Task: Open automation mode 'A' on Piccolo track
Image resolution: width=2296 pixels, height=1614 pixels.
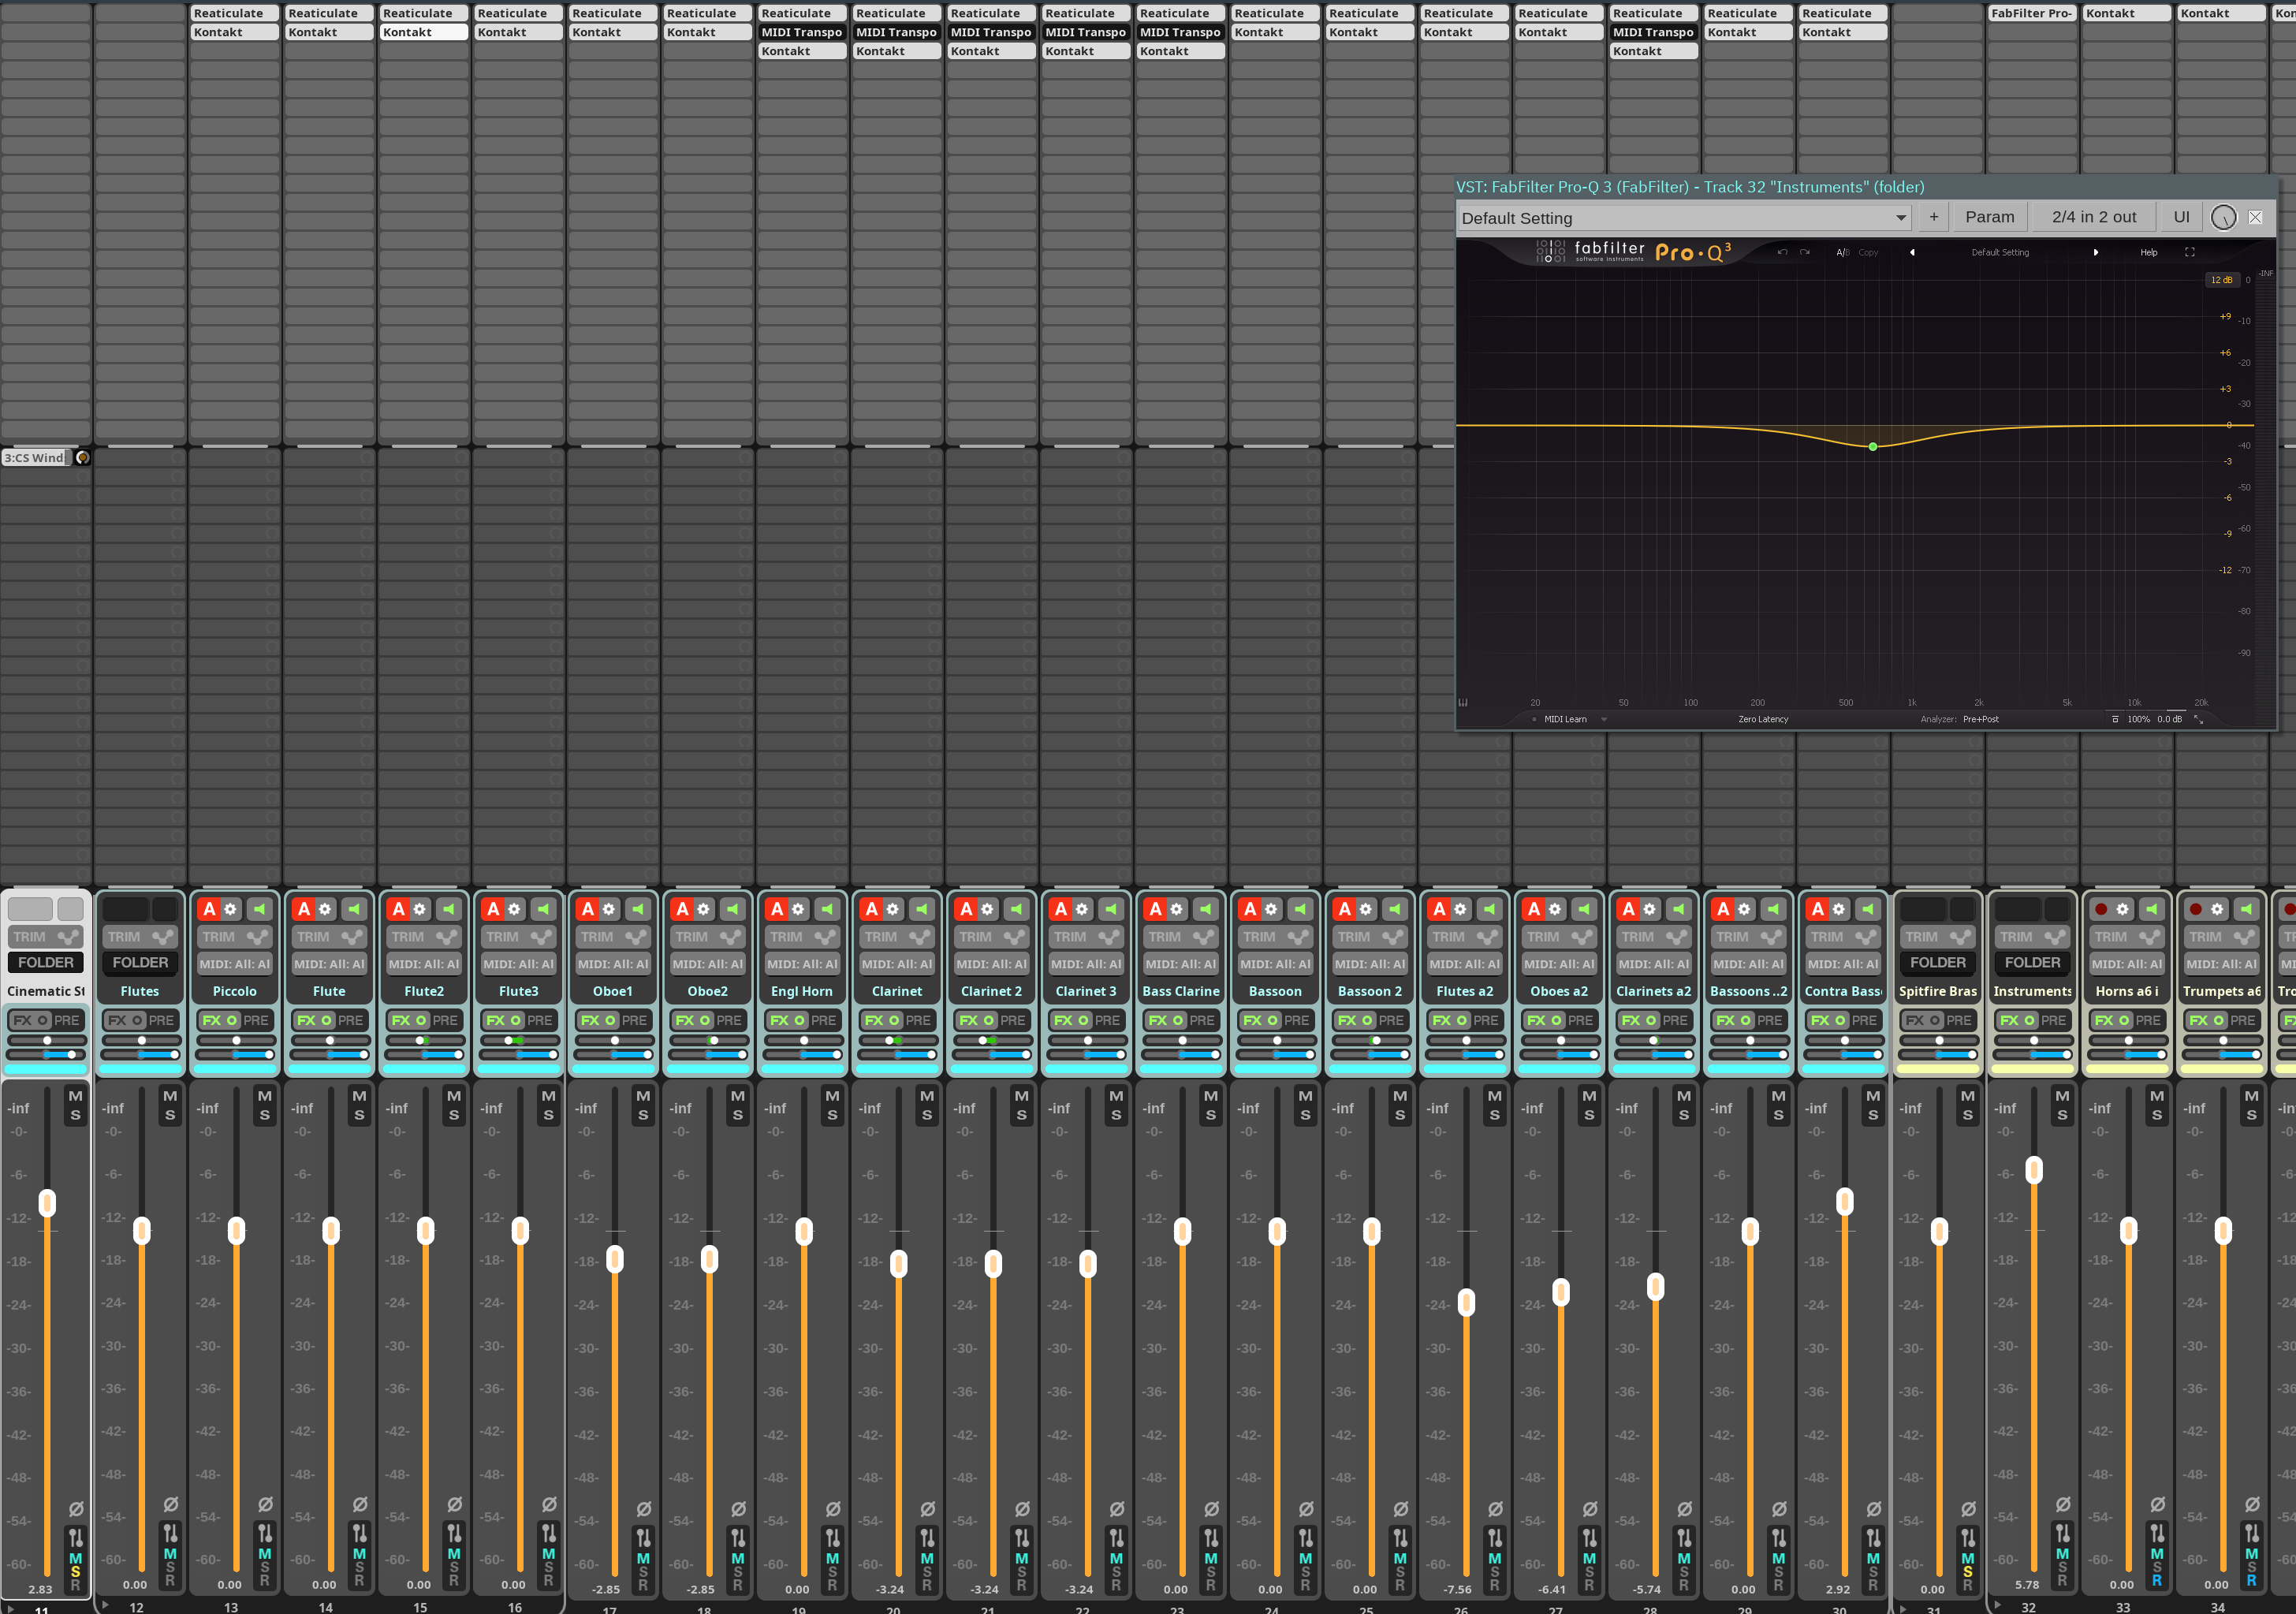Action: click(x=209, y=909)
